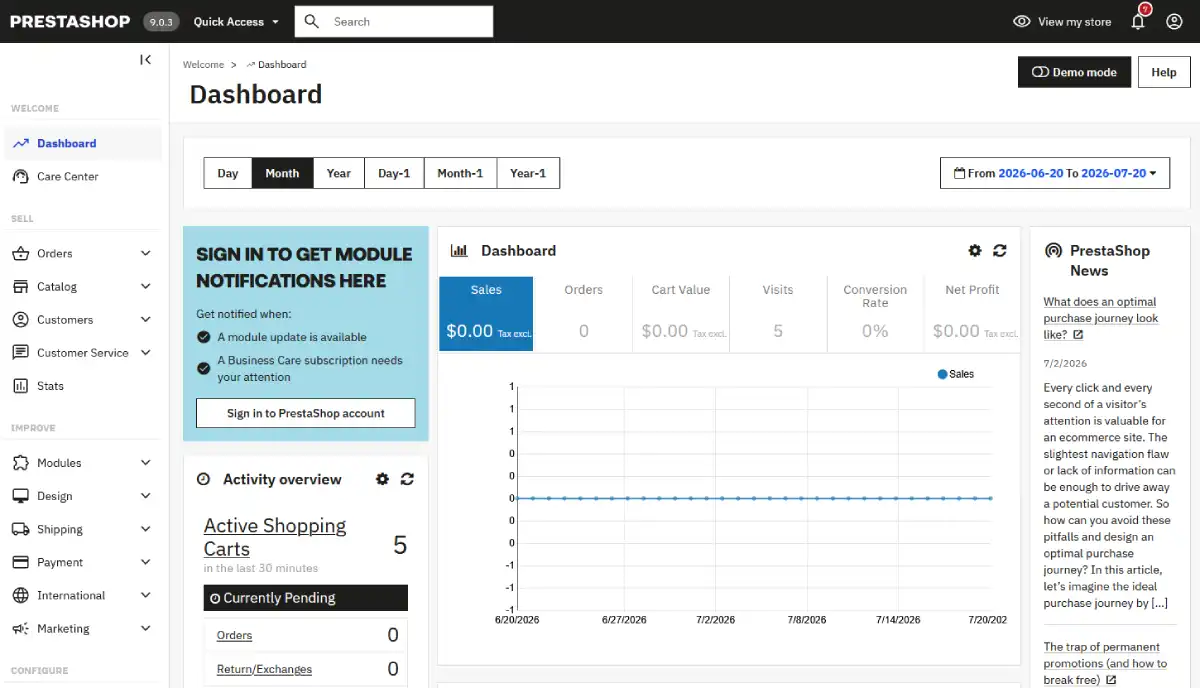
Task: Click the Orders basket icon
Action: (20, 253)
